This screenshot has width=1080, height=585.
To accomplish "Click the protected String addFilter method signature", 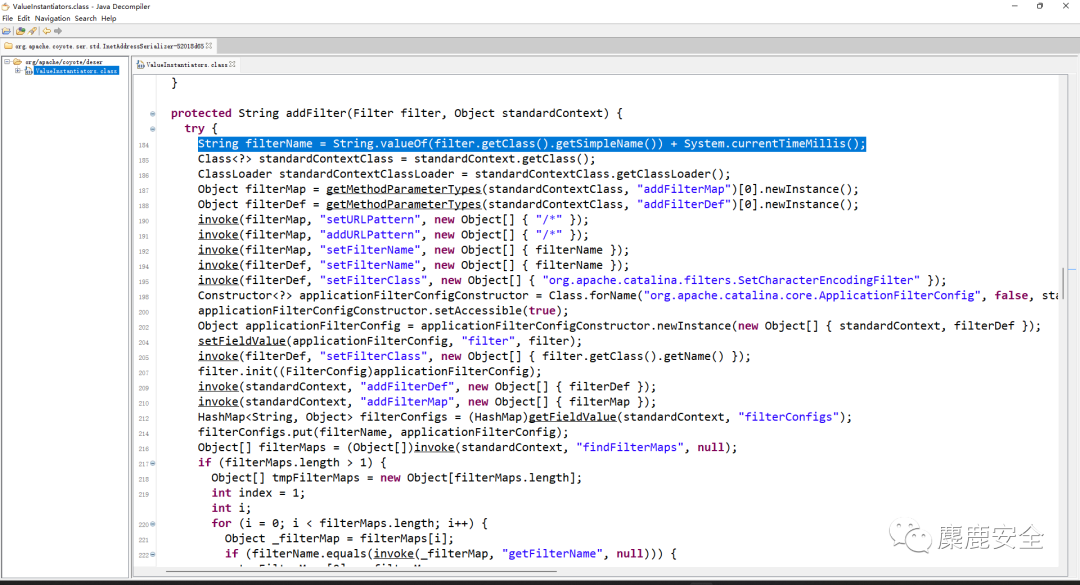I will click(x=397, y=114).
